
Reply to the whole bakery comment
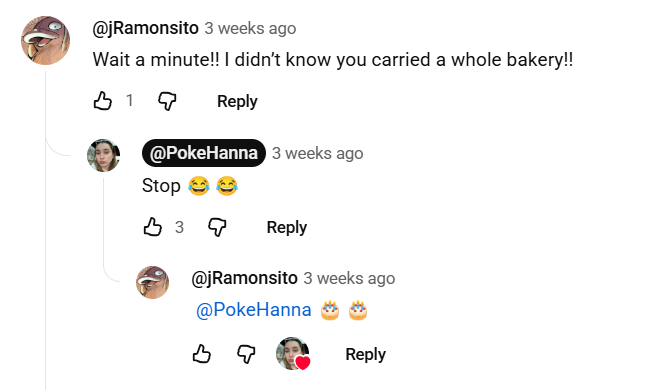237,101
